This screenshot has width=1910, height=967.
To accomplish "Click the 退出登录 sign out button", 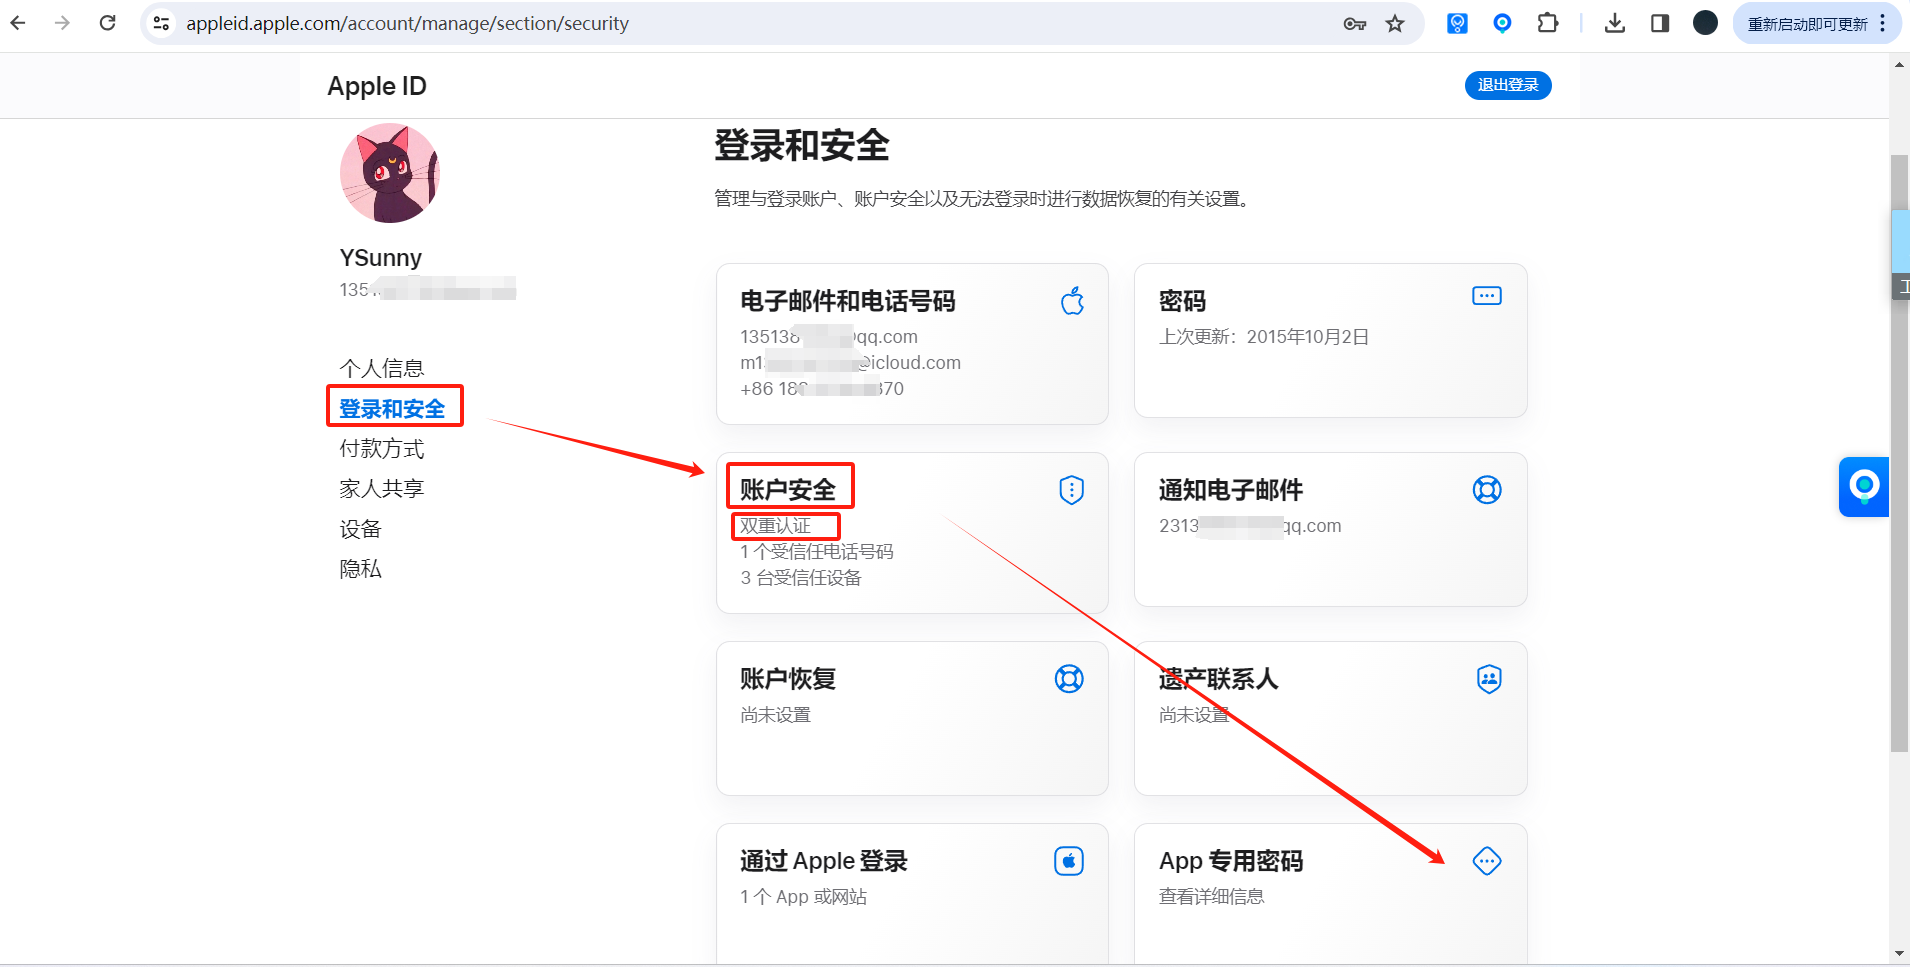I will (x=1508, y=85).
